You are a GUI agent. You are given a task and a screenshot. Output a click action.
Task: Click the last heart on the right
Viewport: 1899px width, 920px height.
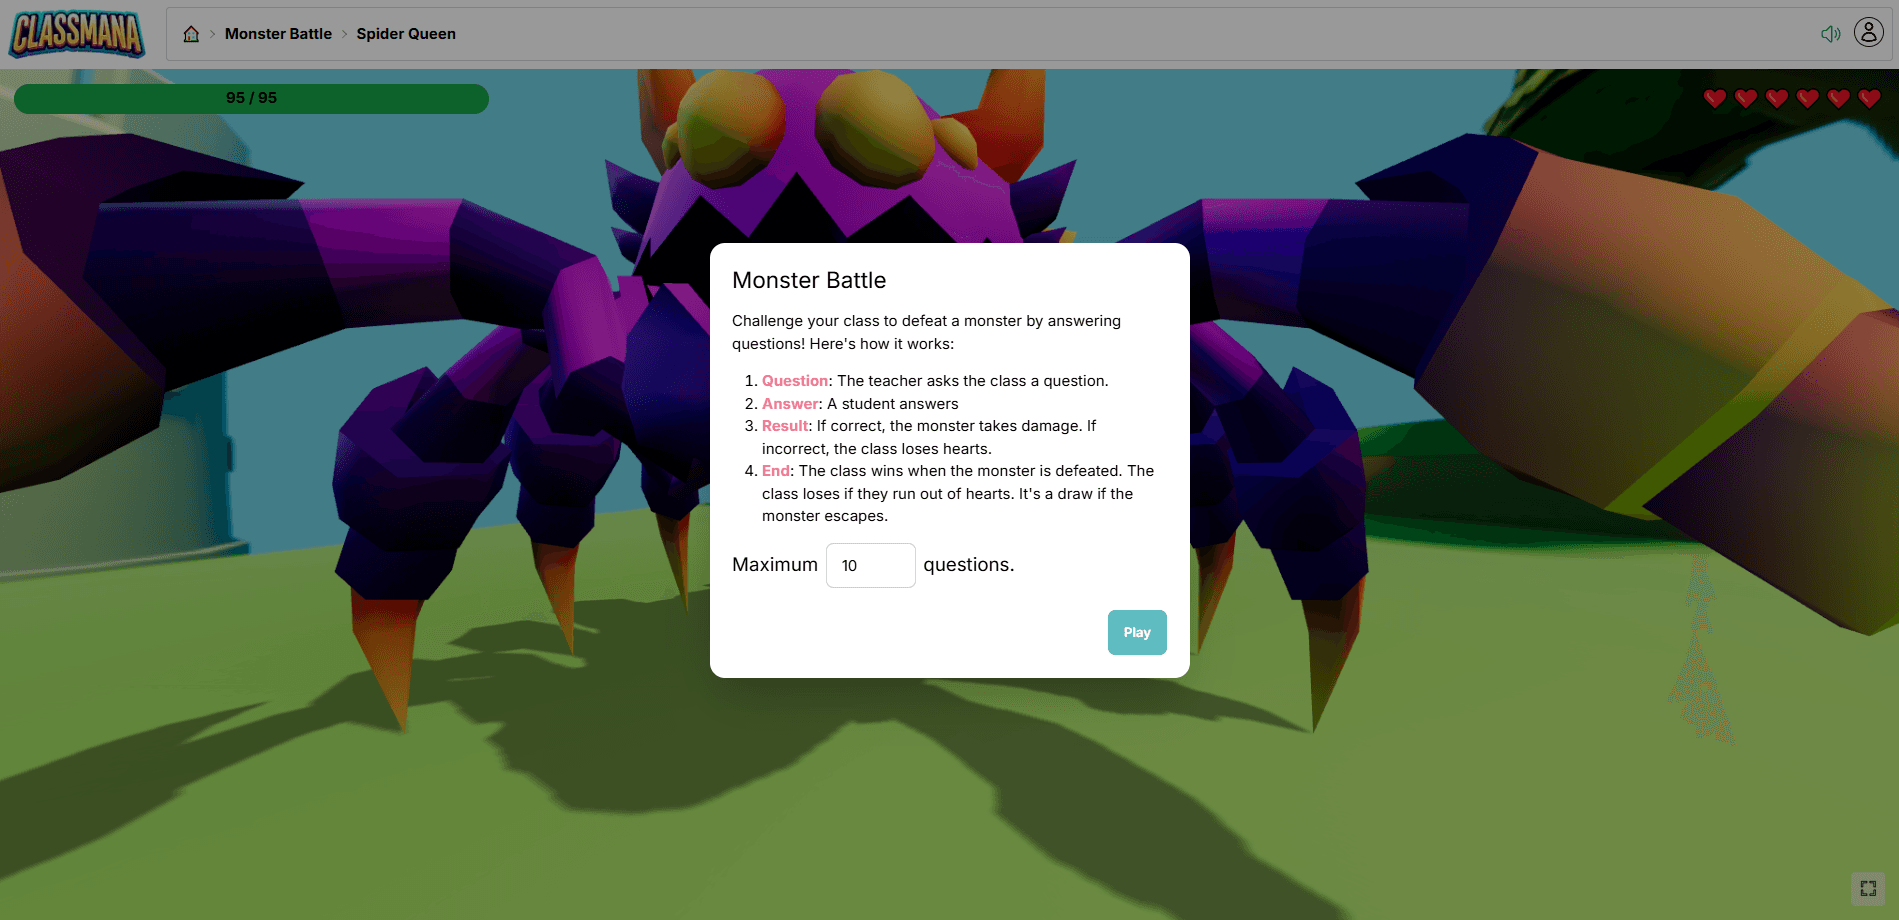[x=1869, y=98]
